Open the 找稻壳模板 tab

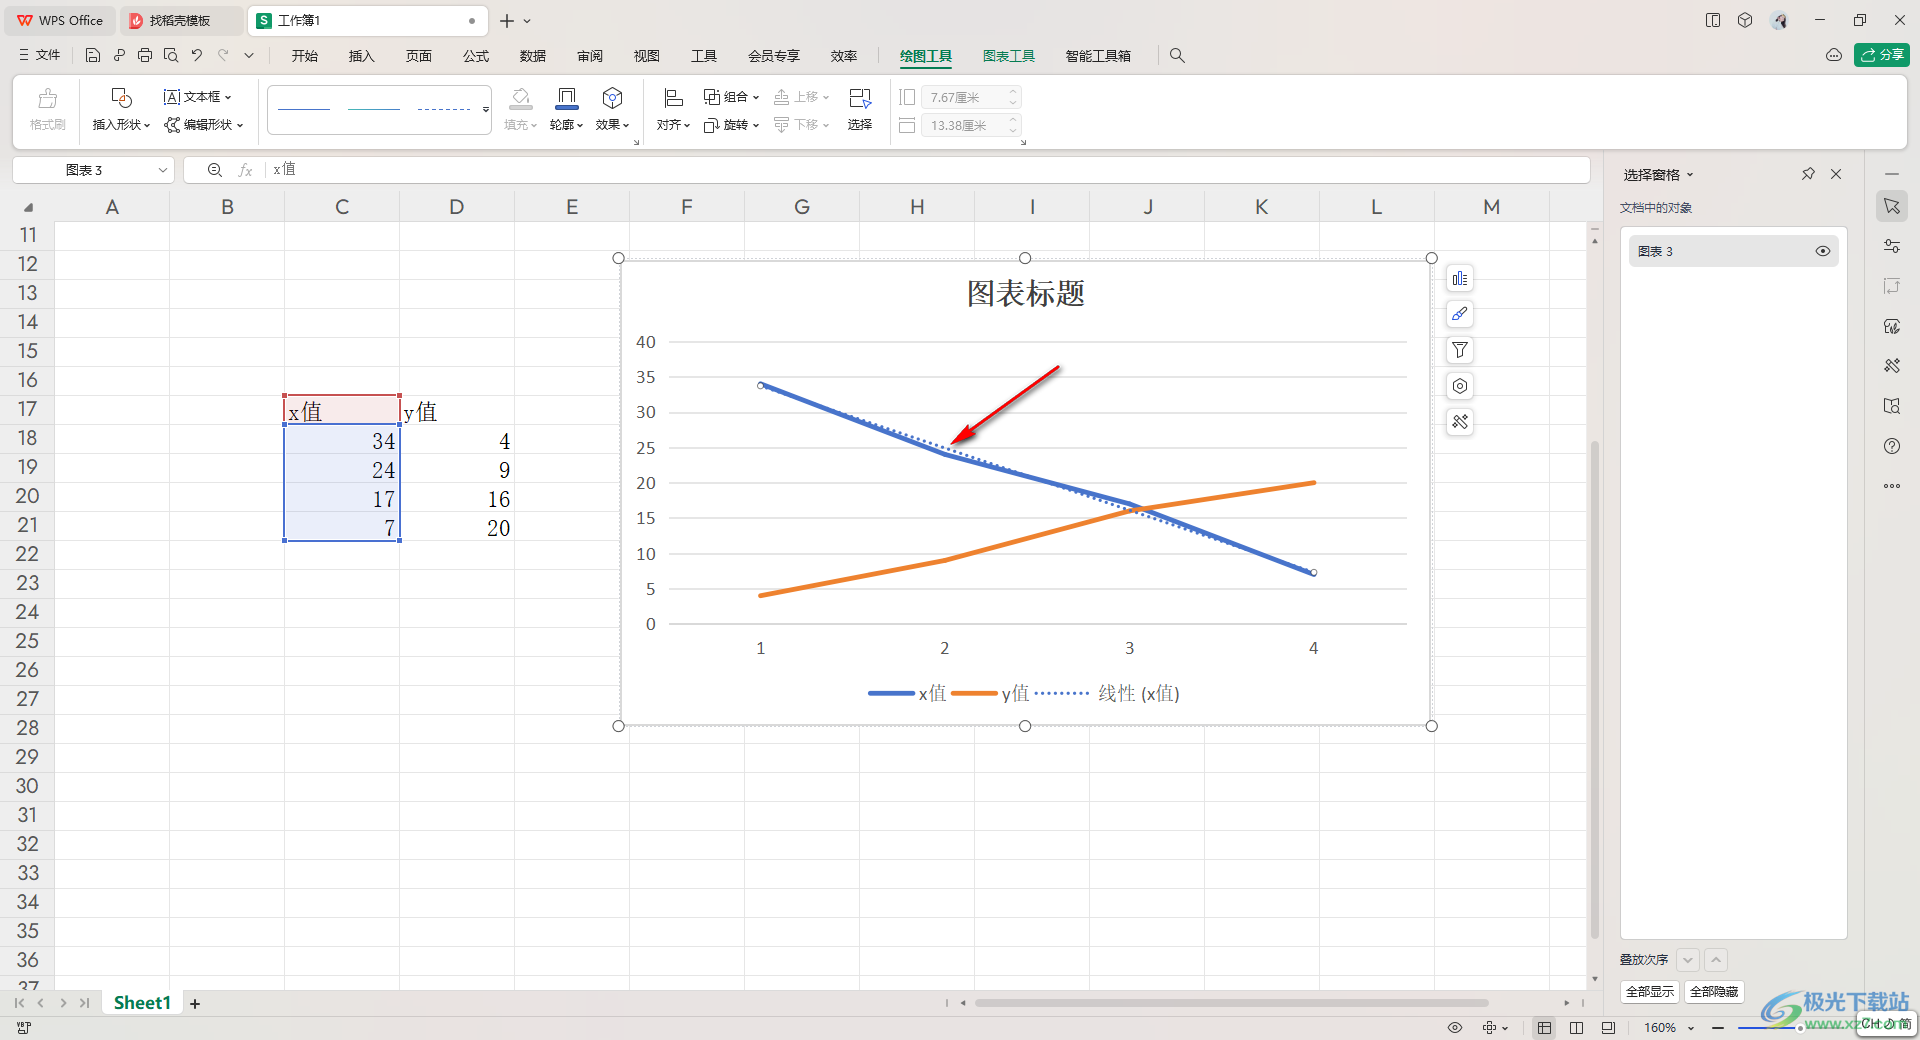180,21
